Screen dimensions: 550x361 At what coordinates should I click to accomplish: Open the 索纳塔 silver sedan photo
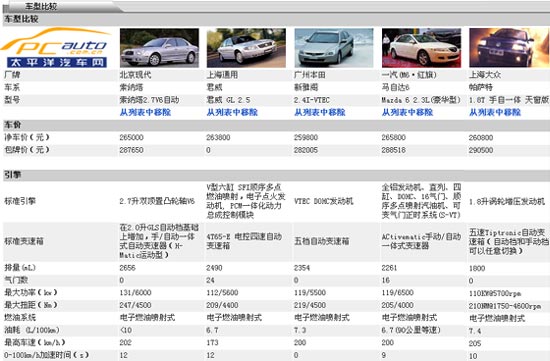click(x=159, y=48)
